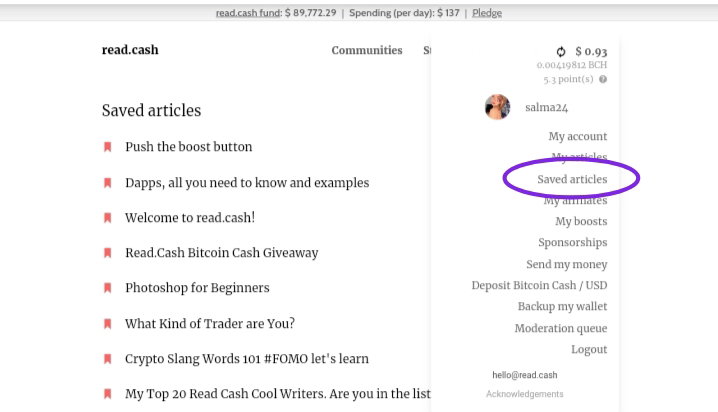Image resolution: width=718 pixels, height=412 pixels.
Task: Click Spending (per day): $ 137 text
Action: click(x=404, y=13)
